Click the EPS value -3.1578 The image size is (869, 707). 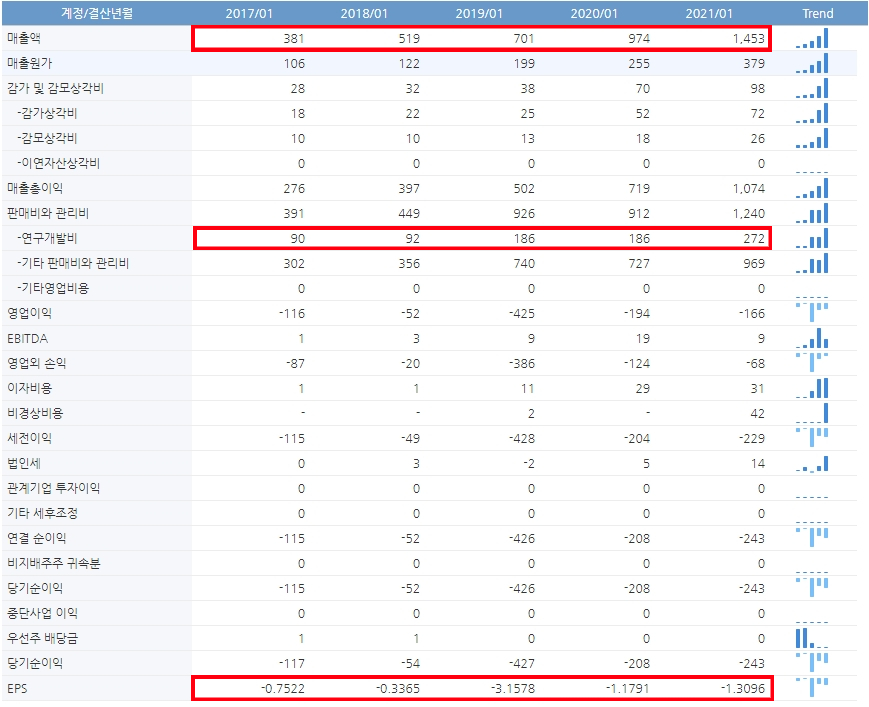(513, 688)
